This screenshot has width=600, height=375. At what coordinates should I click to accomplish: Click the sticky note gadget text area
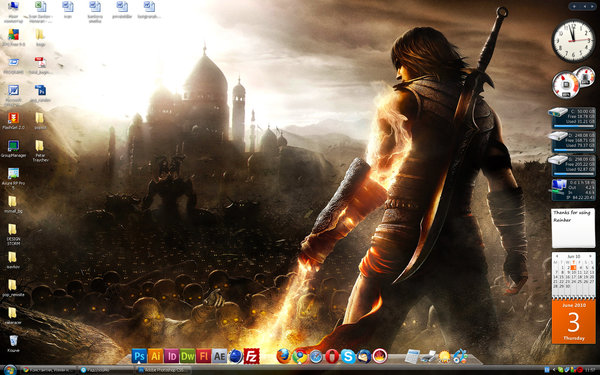coord(573,228)
